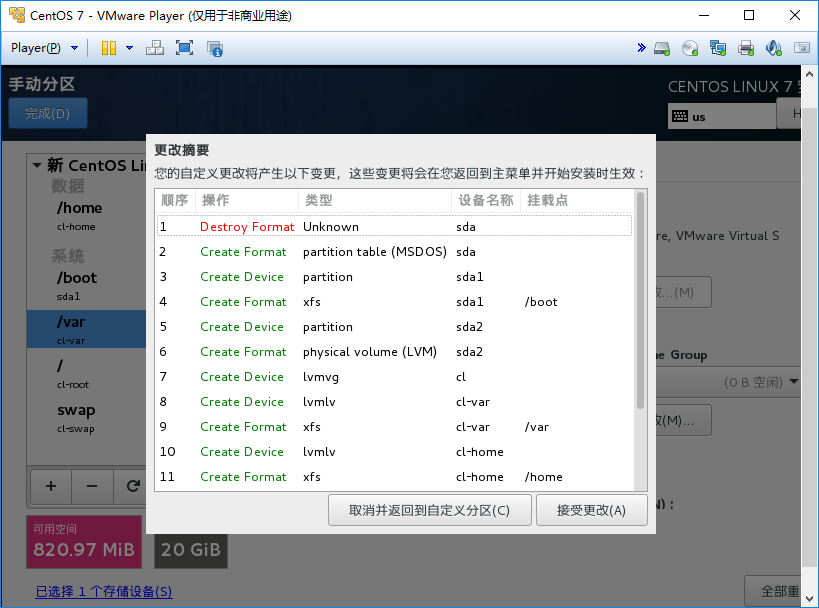Viewport: 819px width, 608px height.
Task: Click the printer device icon
Action: pyautogui.click(x=746, y=49)
